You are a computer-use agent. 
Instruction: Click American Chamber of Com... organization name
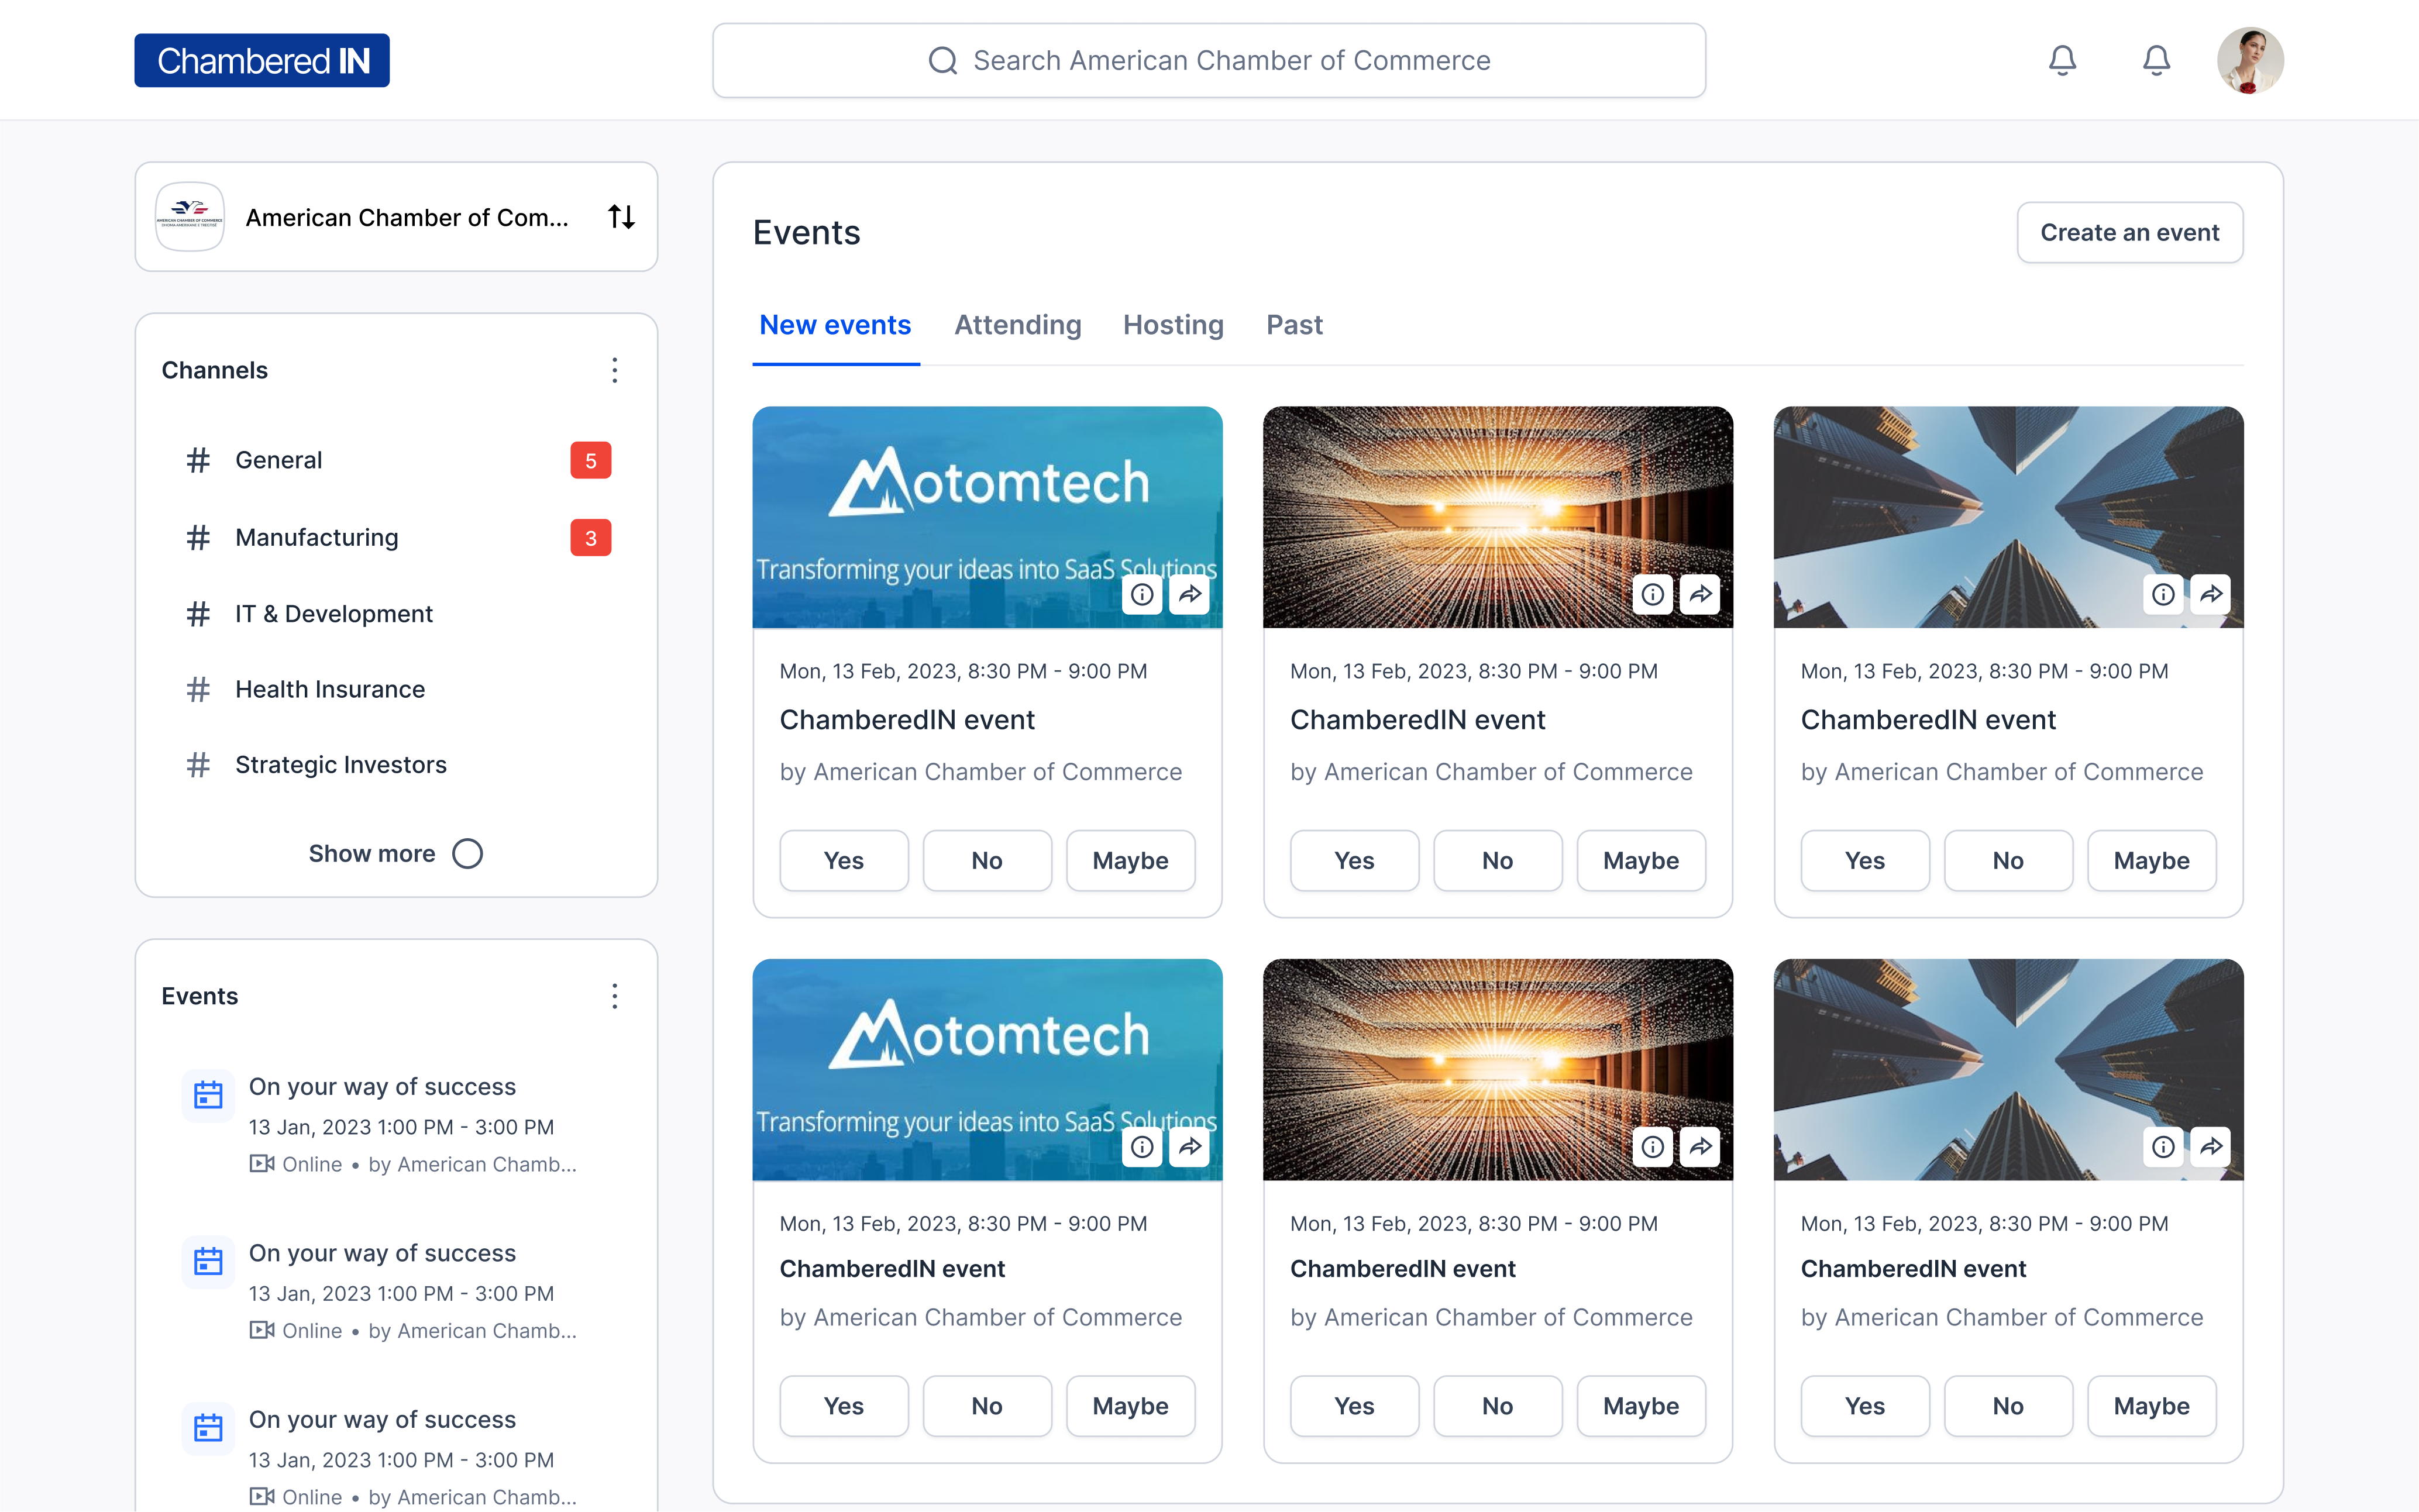(407, 217)
